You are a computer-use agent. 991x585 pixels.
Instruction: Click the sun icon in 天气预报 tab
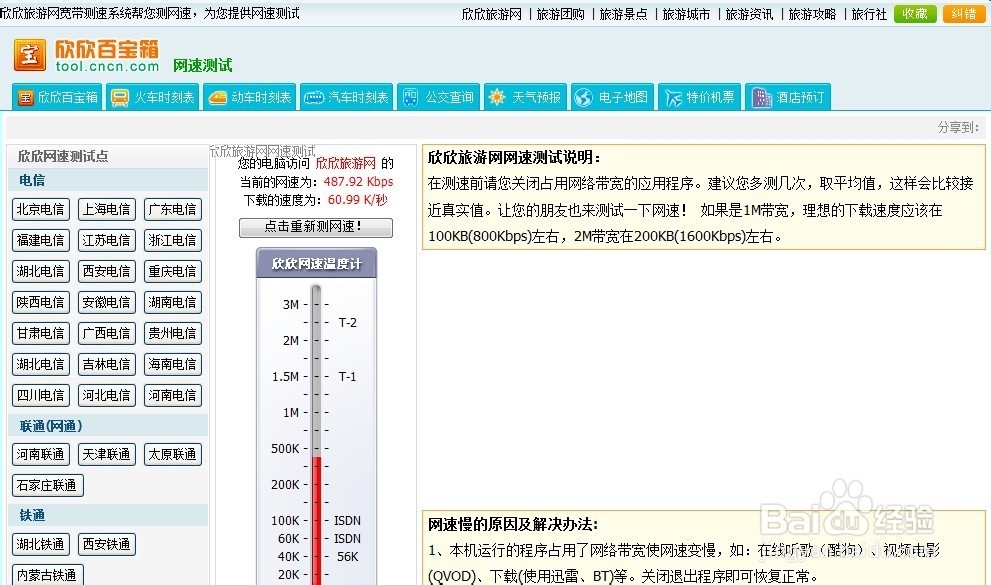click(x=497, y=97)
